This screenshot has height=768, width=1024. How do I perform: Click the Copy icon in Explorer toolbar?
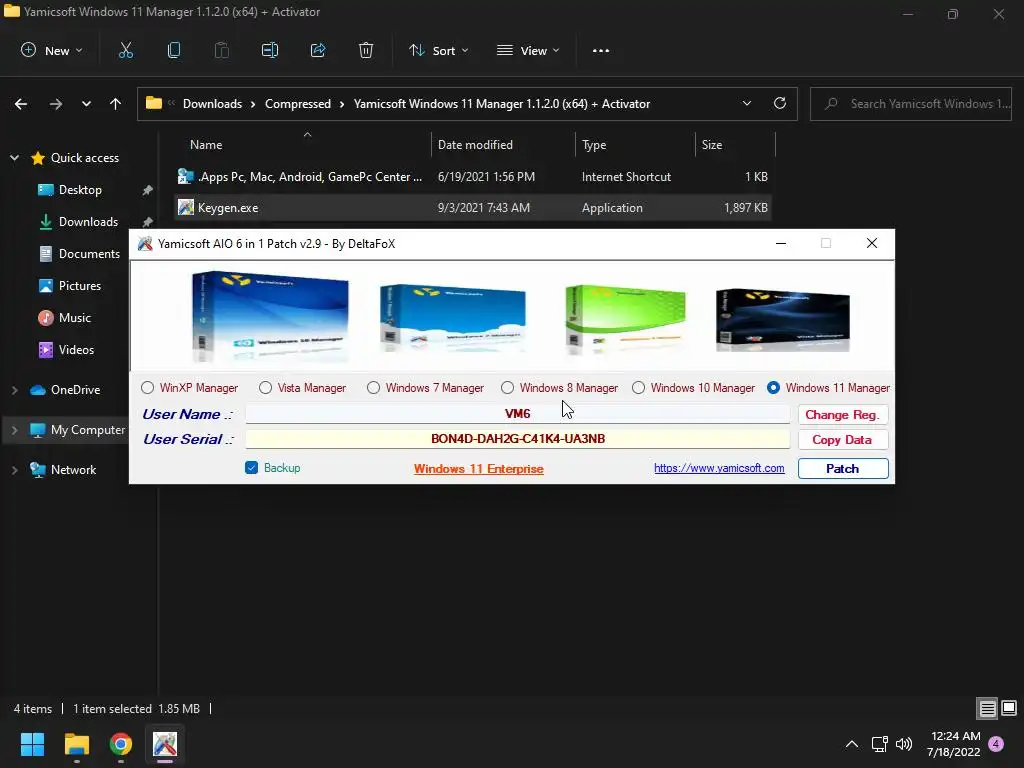(x=174, y=50)
